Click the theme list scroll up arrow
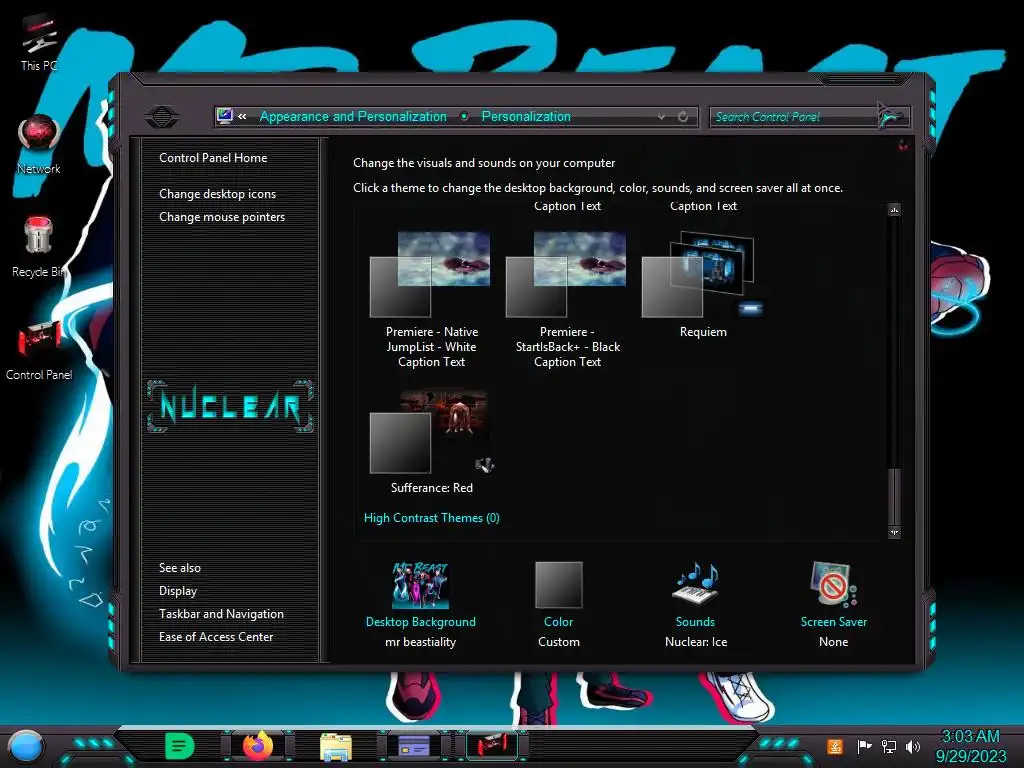The height and width of the screenshot is (768, 1024). tap(895, 210)
